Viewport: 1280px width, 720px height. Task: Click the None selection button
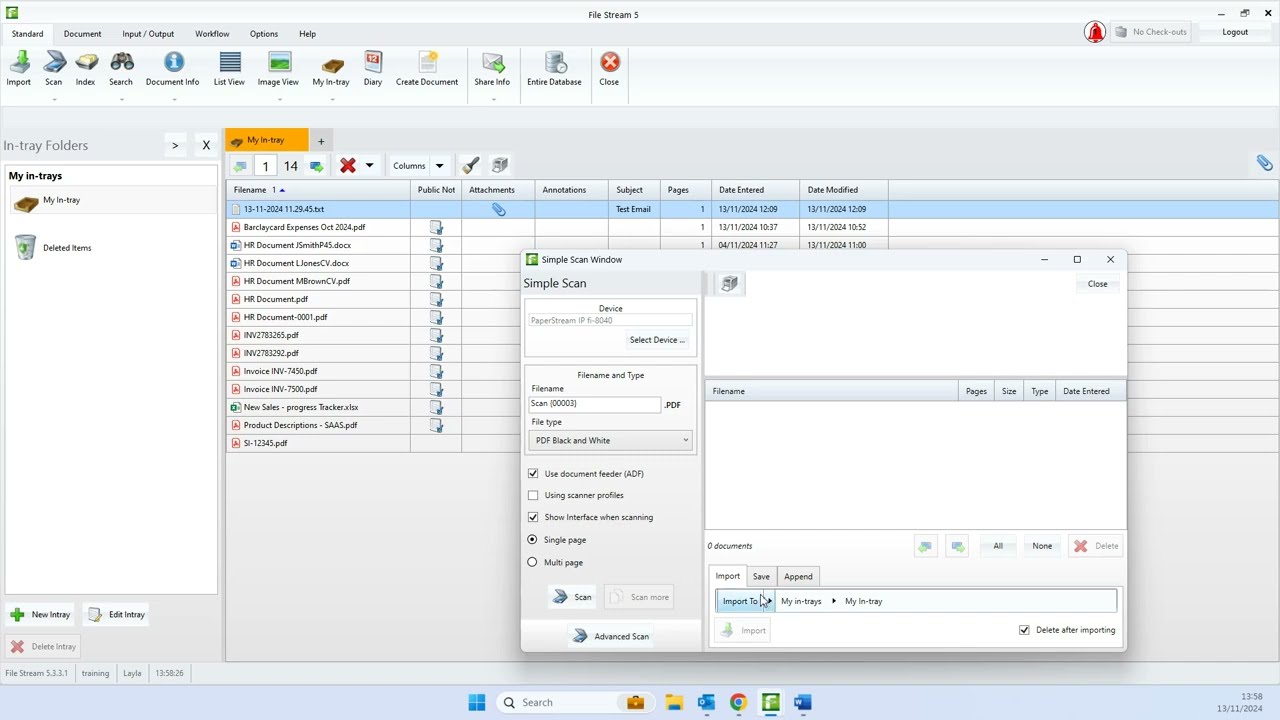click(1042, 546)
